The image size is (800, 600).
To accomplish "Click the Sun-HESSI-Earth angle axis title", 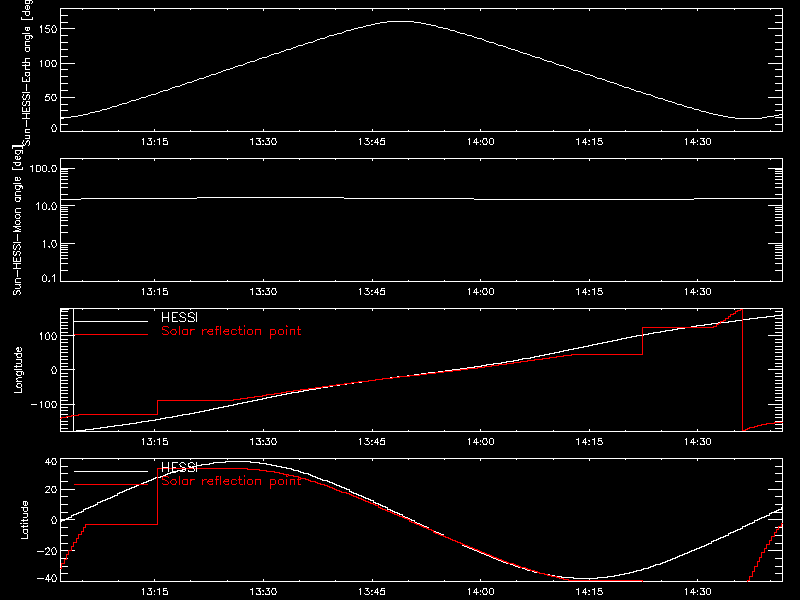I will pyautogui.click(x=27, y=73).
